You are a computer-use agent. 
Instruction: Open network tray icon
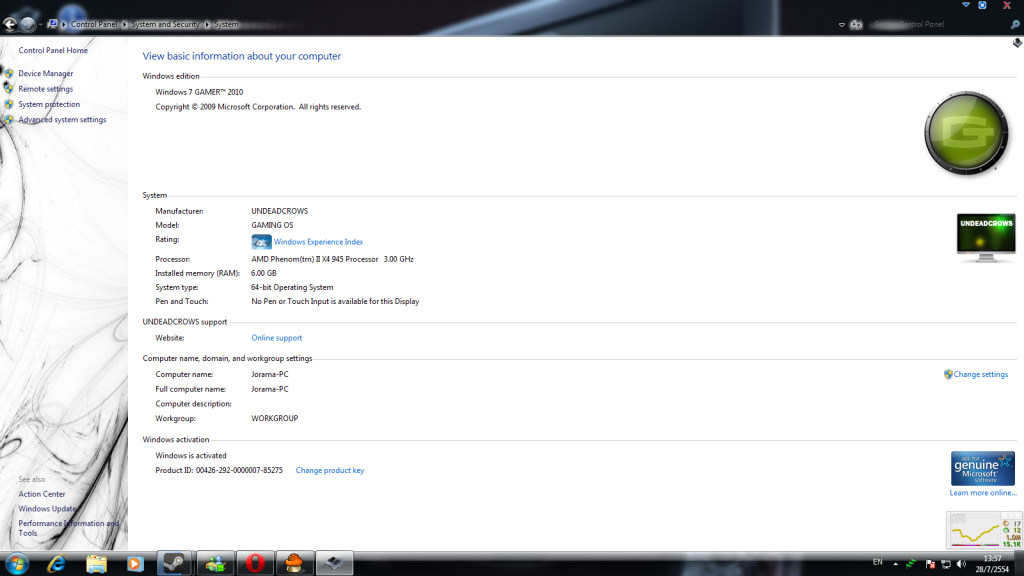pos(946,564)
